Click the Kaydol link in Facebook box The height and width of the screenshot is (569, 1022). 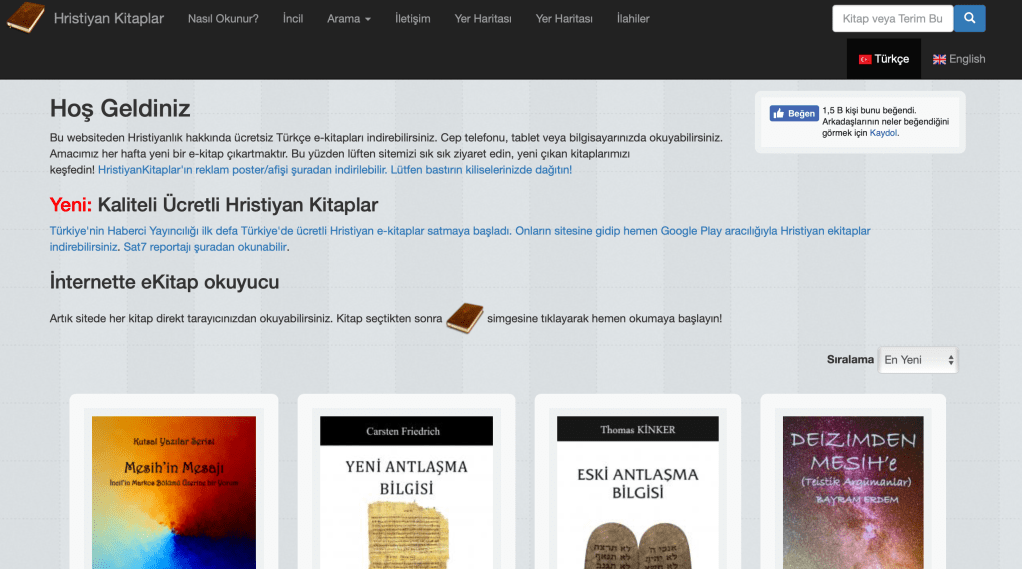(883, 133)
